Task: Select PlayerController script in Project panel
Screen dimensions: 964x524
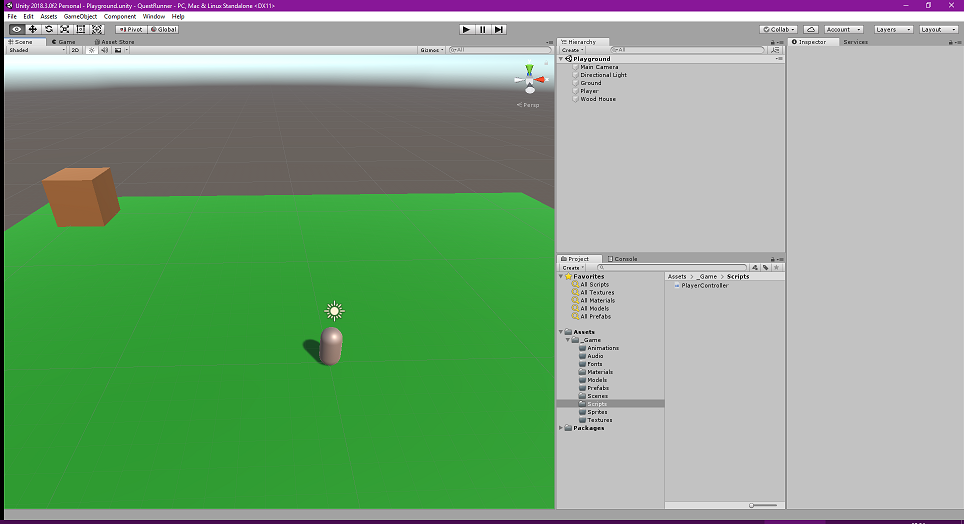Action: click(704, 286)
